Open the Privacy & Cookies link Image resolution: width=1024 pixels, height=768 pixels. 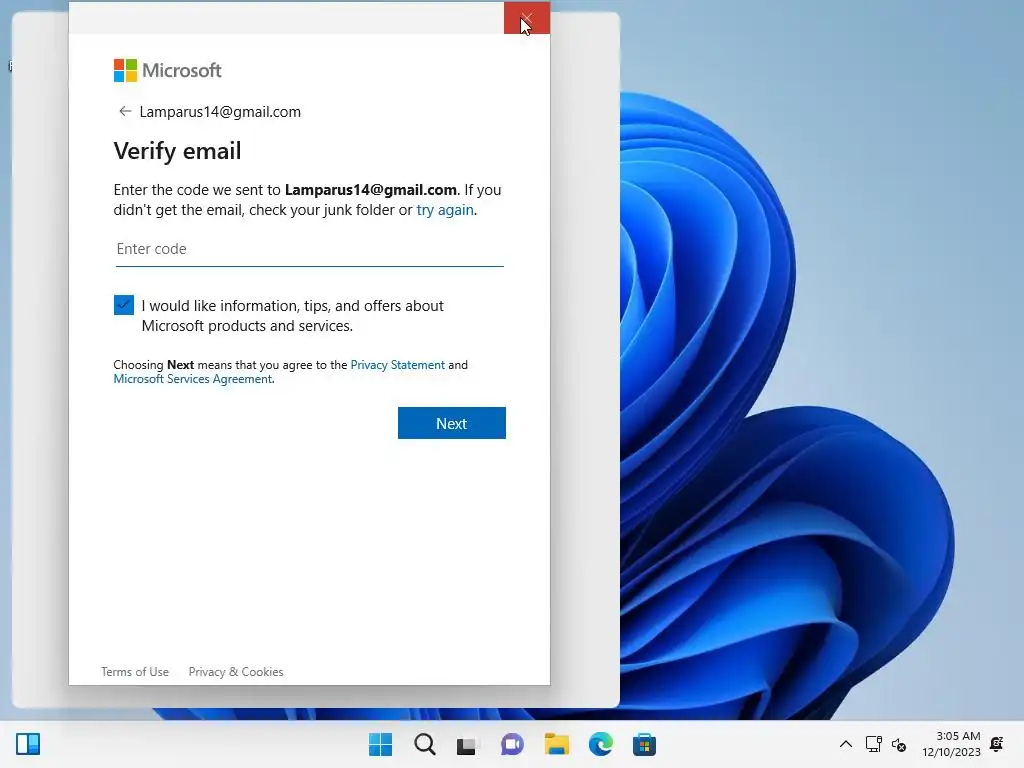236,671
